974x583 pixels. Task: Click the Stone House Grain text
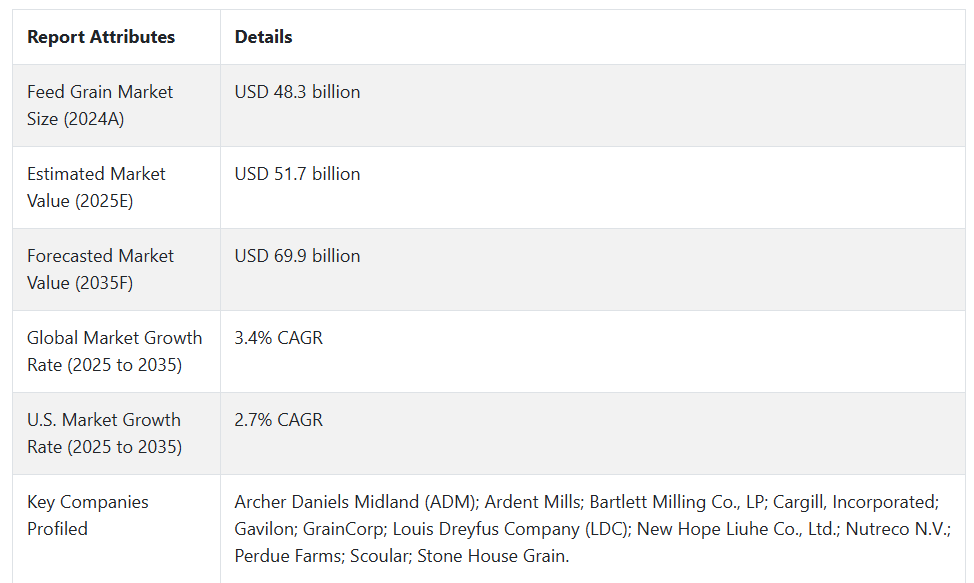(492, 556)
